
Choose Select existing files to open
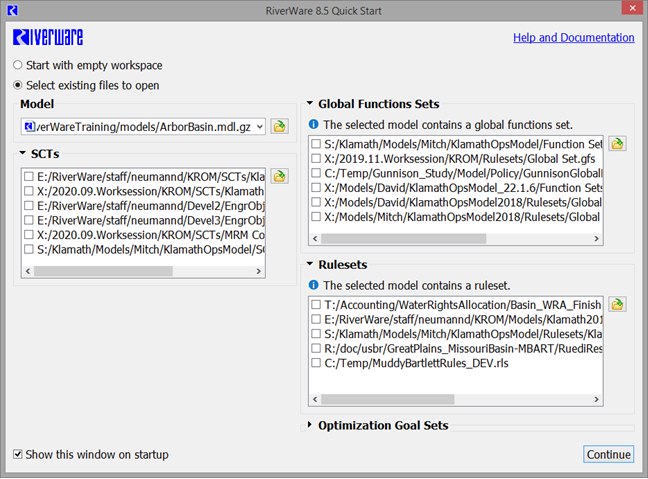click(x=19, y=86)
